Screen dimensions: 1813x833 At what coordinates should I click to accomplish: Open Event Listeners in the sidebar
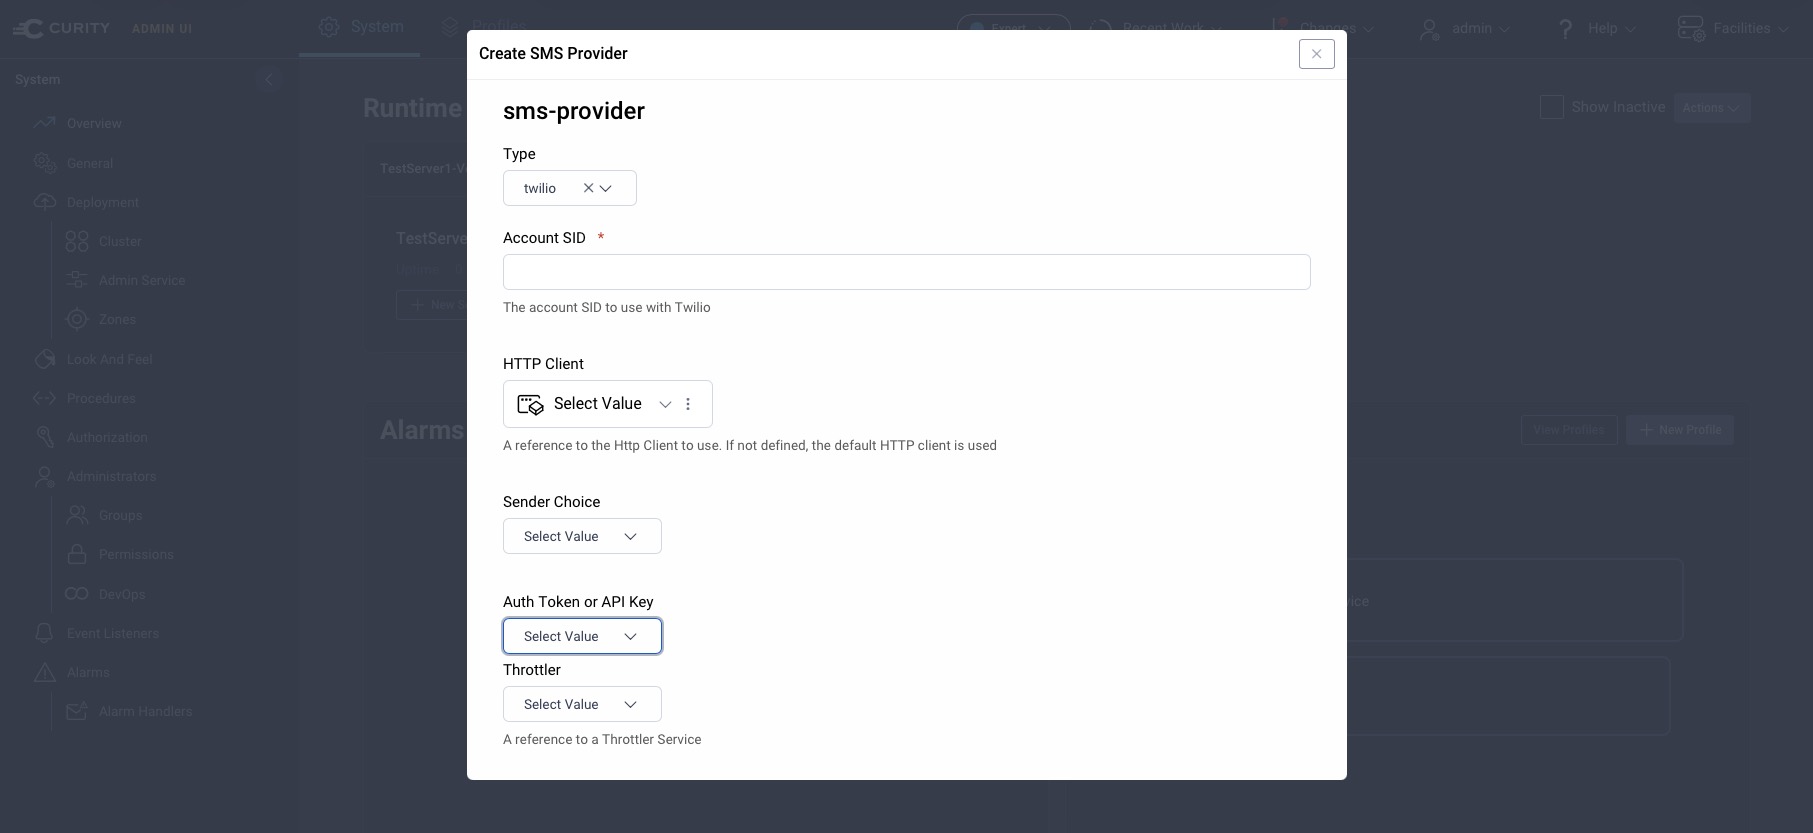click(x=113, y=633)
